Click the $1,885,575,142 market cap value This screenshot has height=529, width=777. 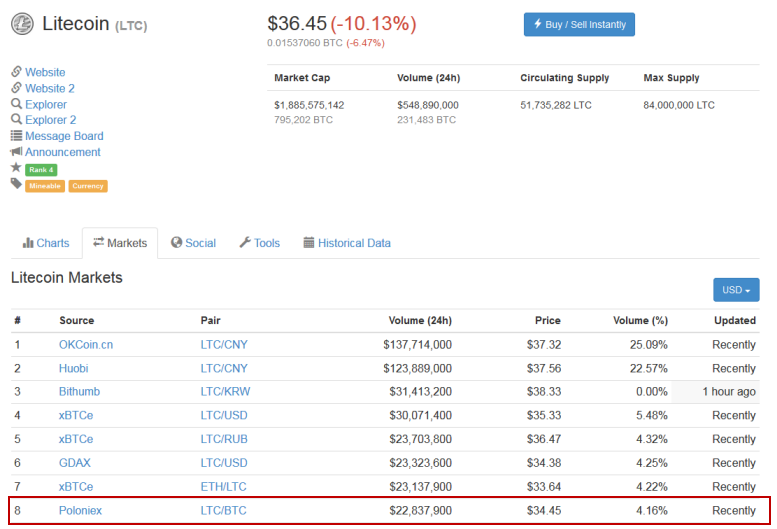(309, 105)
